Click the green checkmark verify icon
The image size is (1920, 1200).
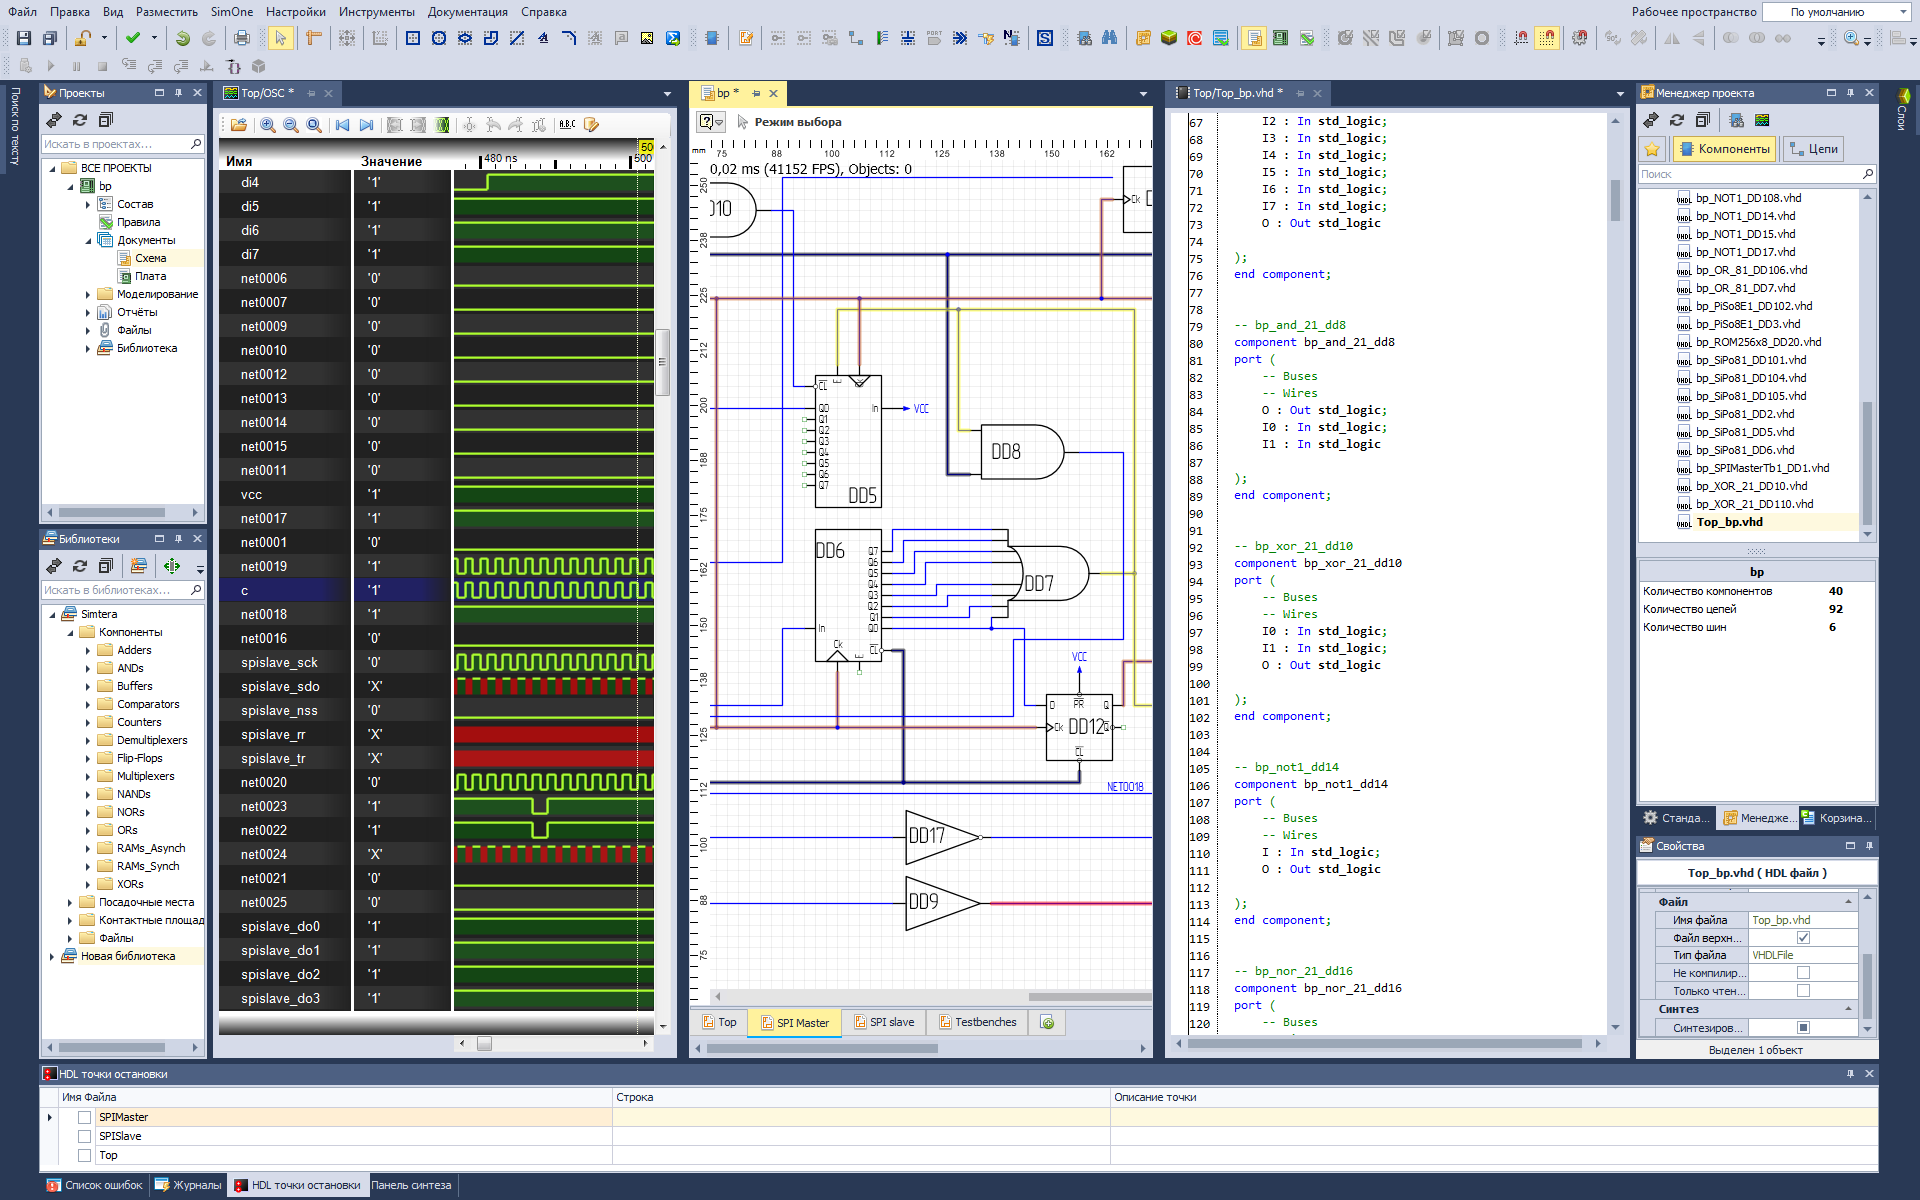tap(132, 38)
